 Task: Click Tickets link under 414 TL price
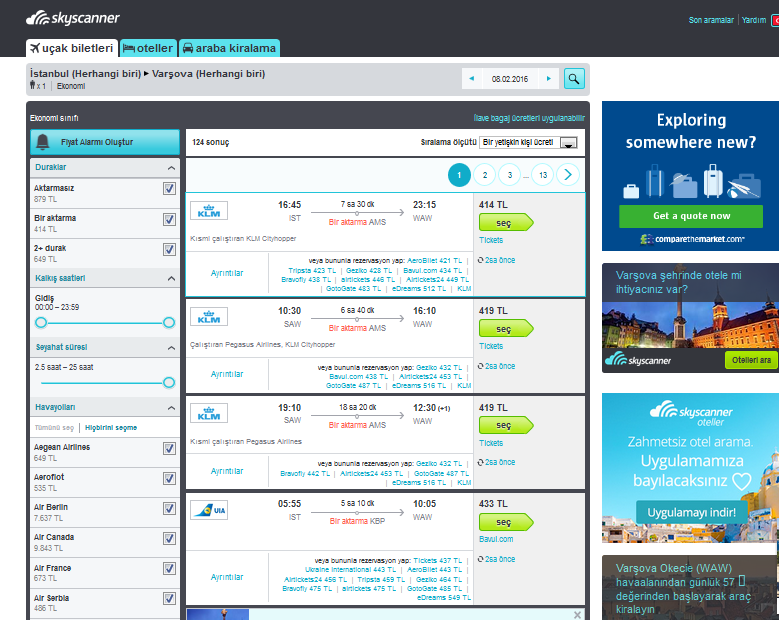(491, 240)
